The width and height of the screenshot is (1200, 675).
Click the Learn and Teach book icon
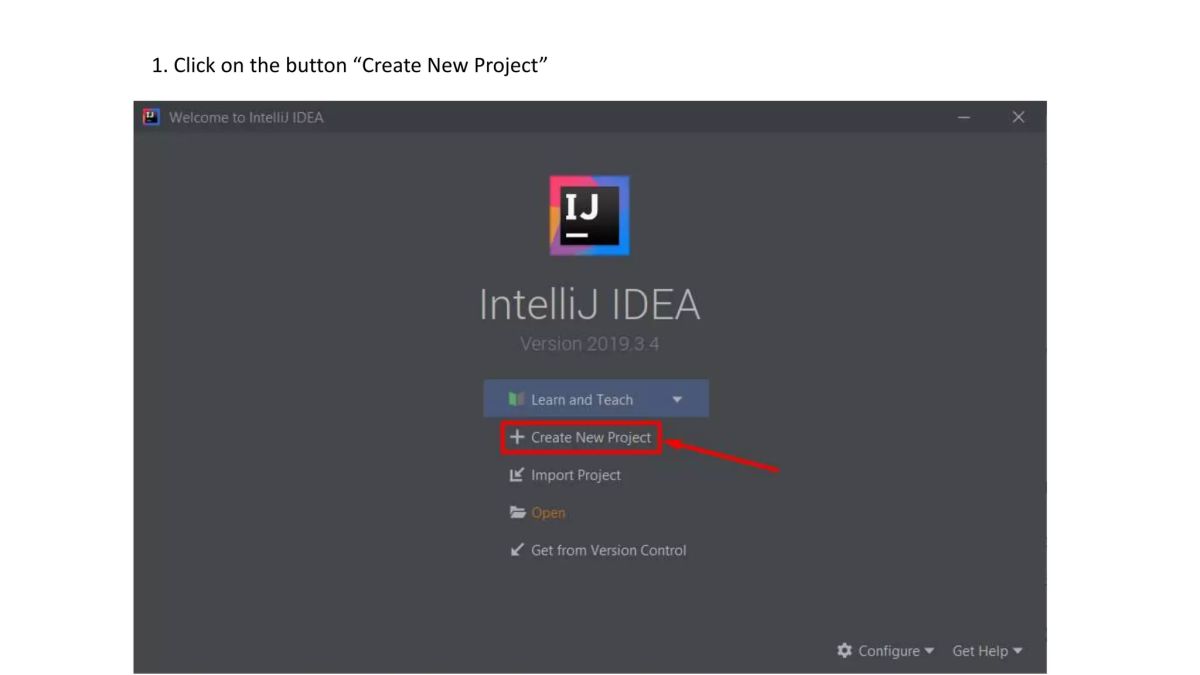click(x=517, y=398)
